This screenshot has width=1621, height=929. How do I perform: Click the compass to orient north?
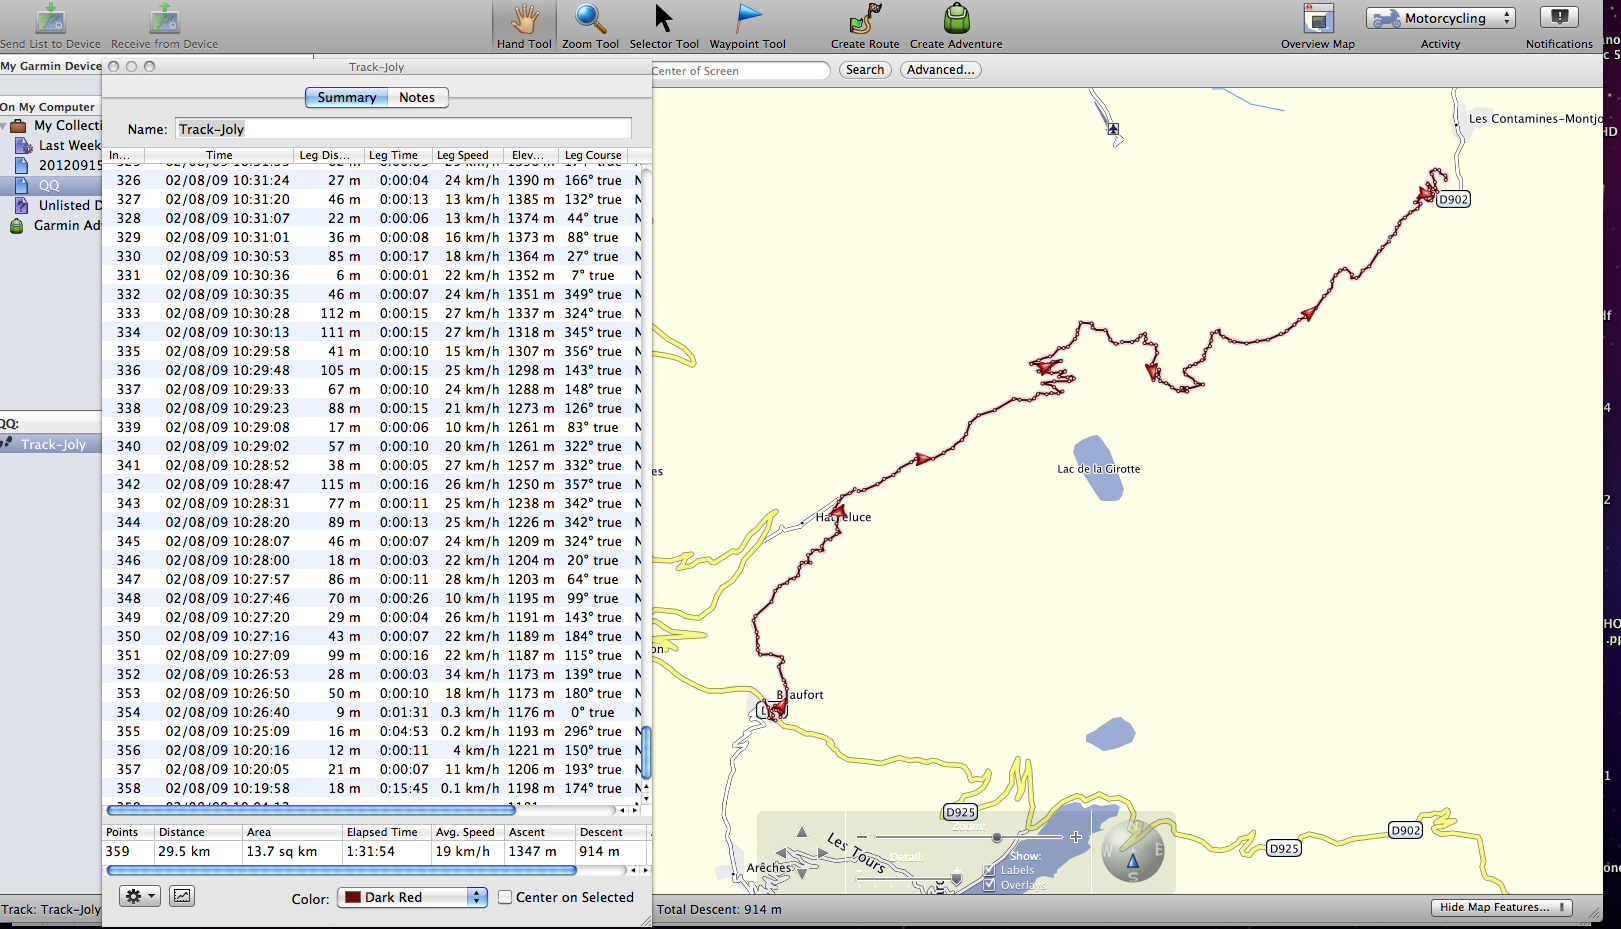1133,851
